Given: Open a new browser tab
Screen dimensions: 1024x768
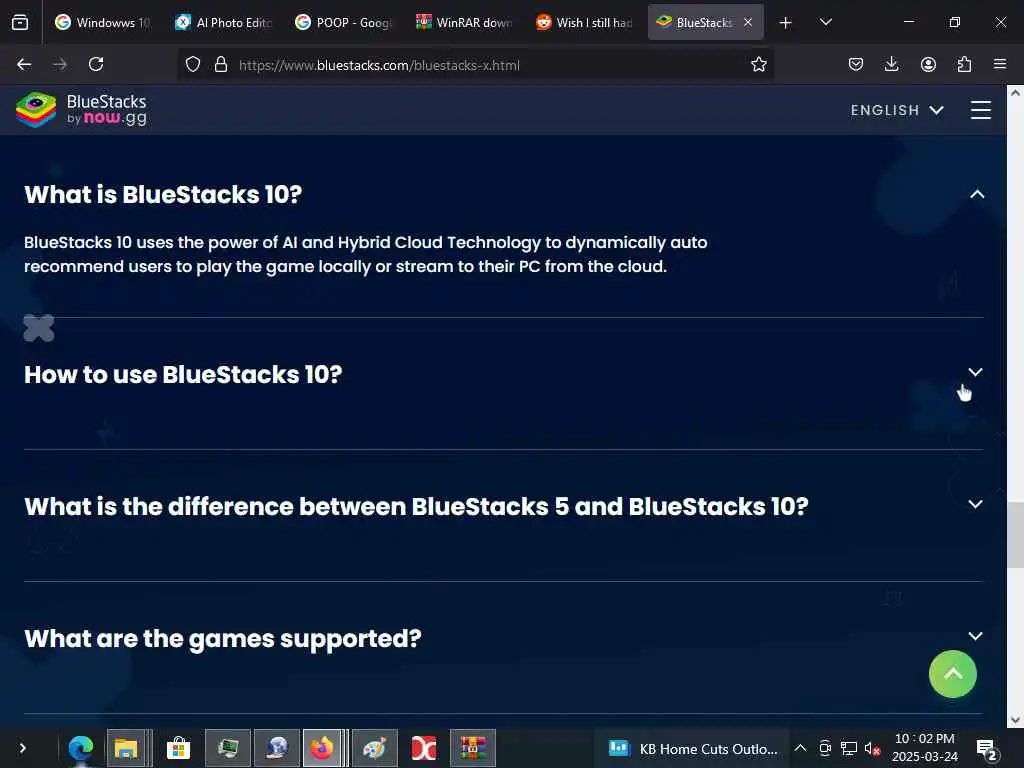Looking at the screenshot, I should tap(786, 23).
